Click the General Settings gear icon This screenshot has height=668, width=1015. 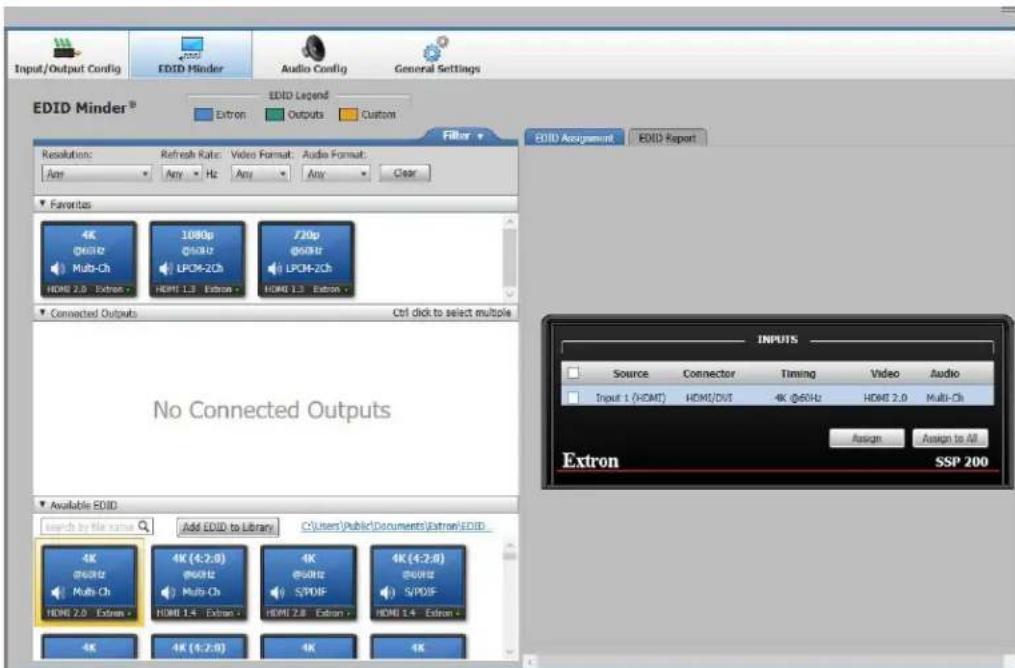435,49
